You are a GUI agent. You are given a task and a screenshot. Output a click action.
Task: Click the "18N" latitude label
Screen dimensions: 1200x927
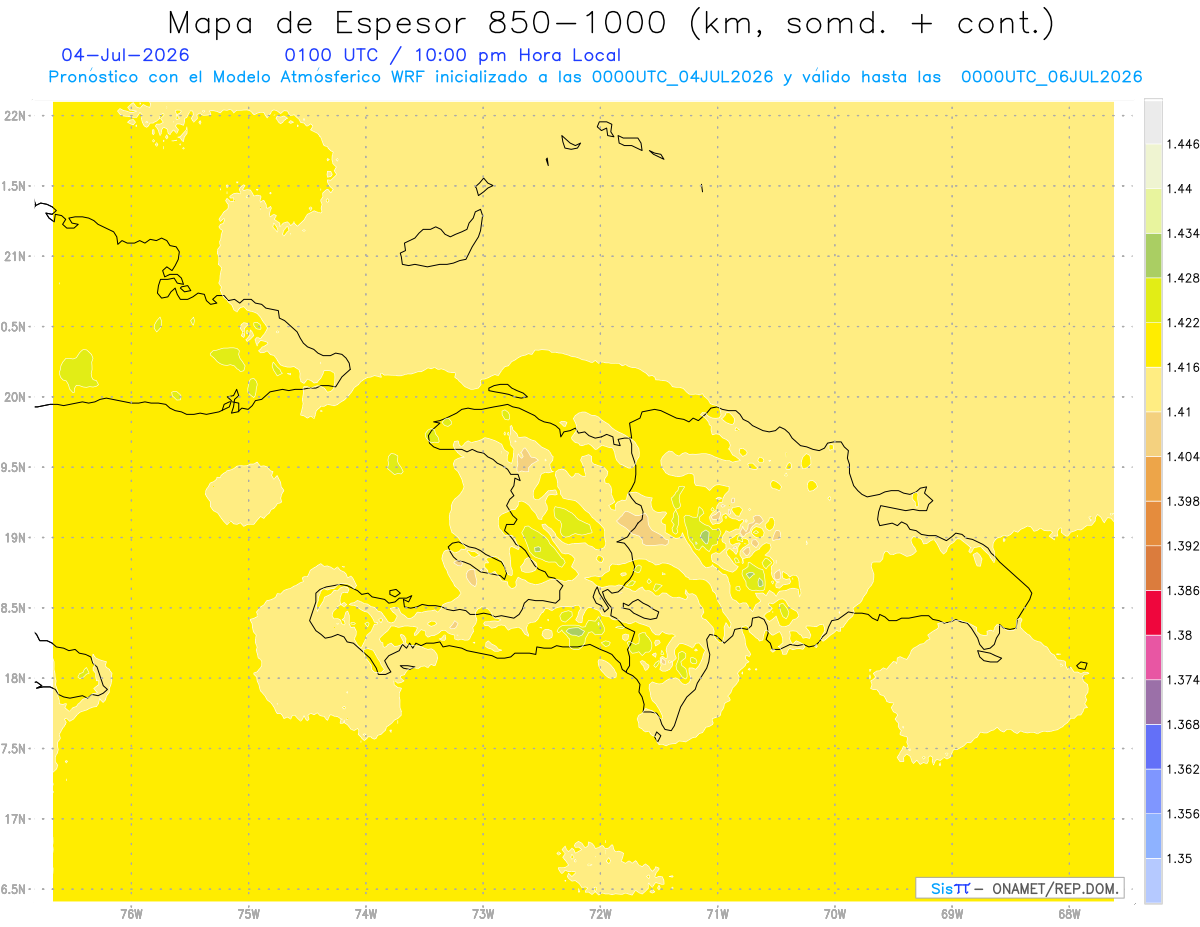15,679
